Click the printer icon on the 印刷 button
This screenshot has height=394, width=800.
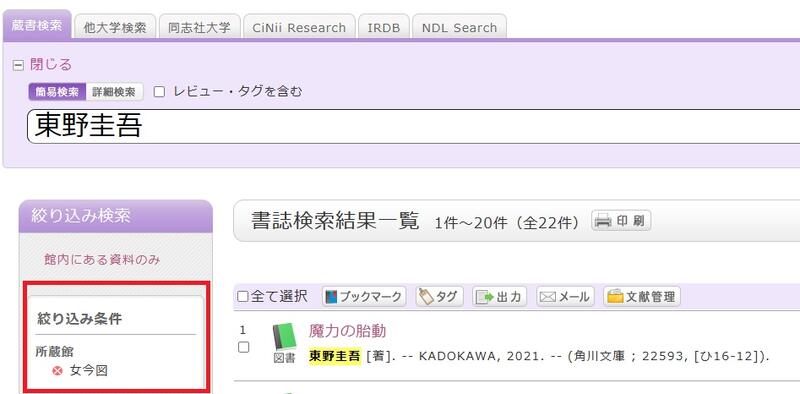click(604, 221)
